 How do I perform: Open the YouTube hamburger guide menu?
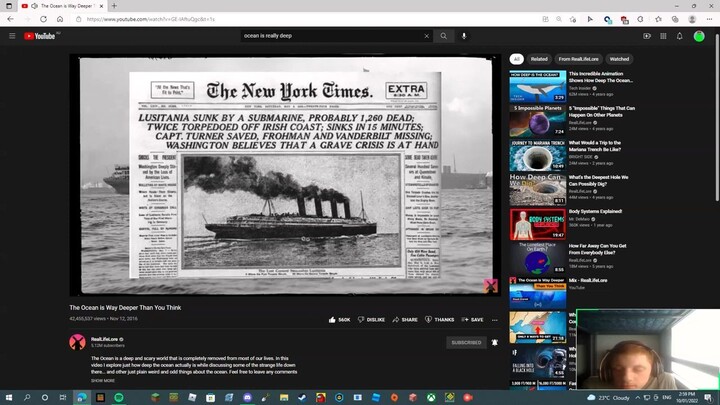coord(12,36)
